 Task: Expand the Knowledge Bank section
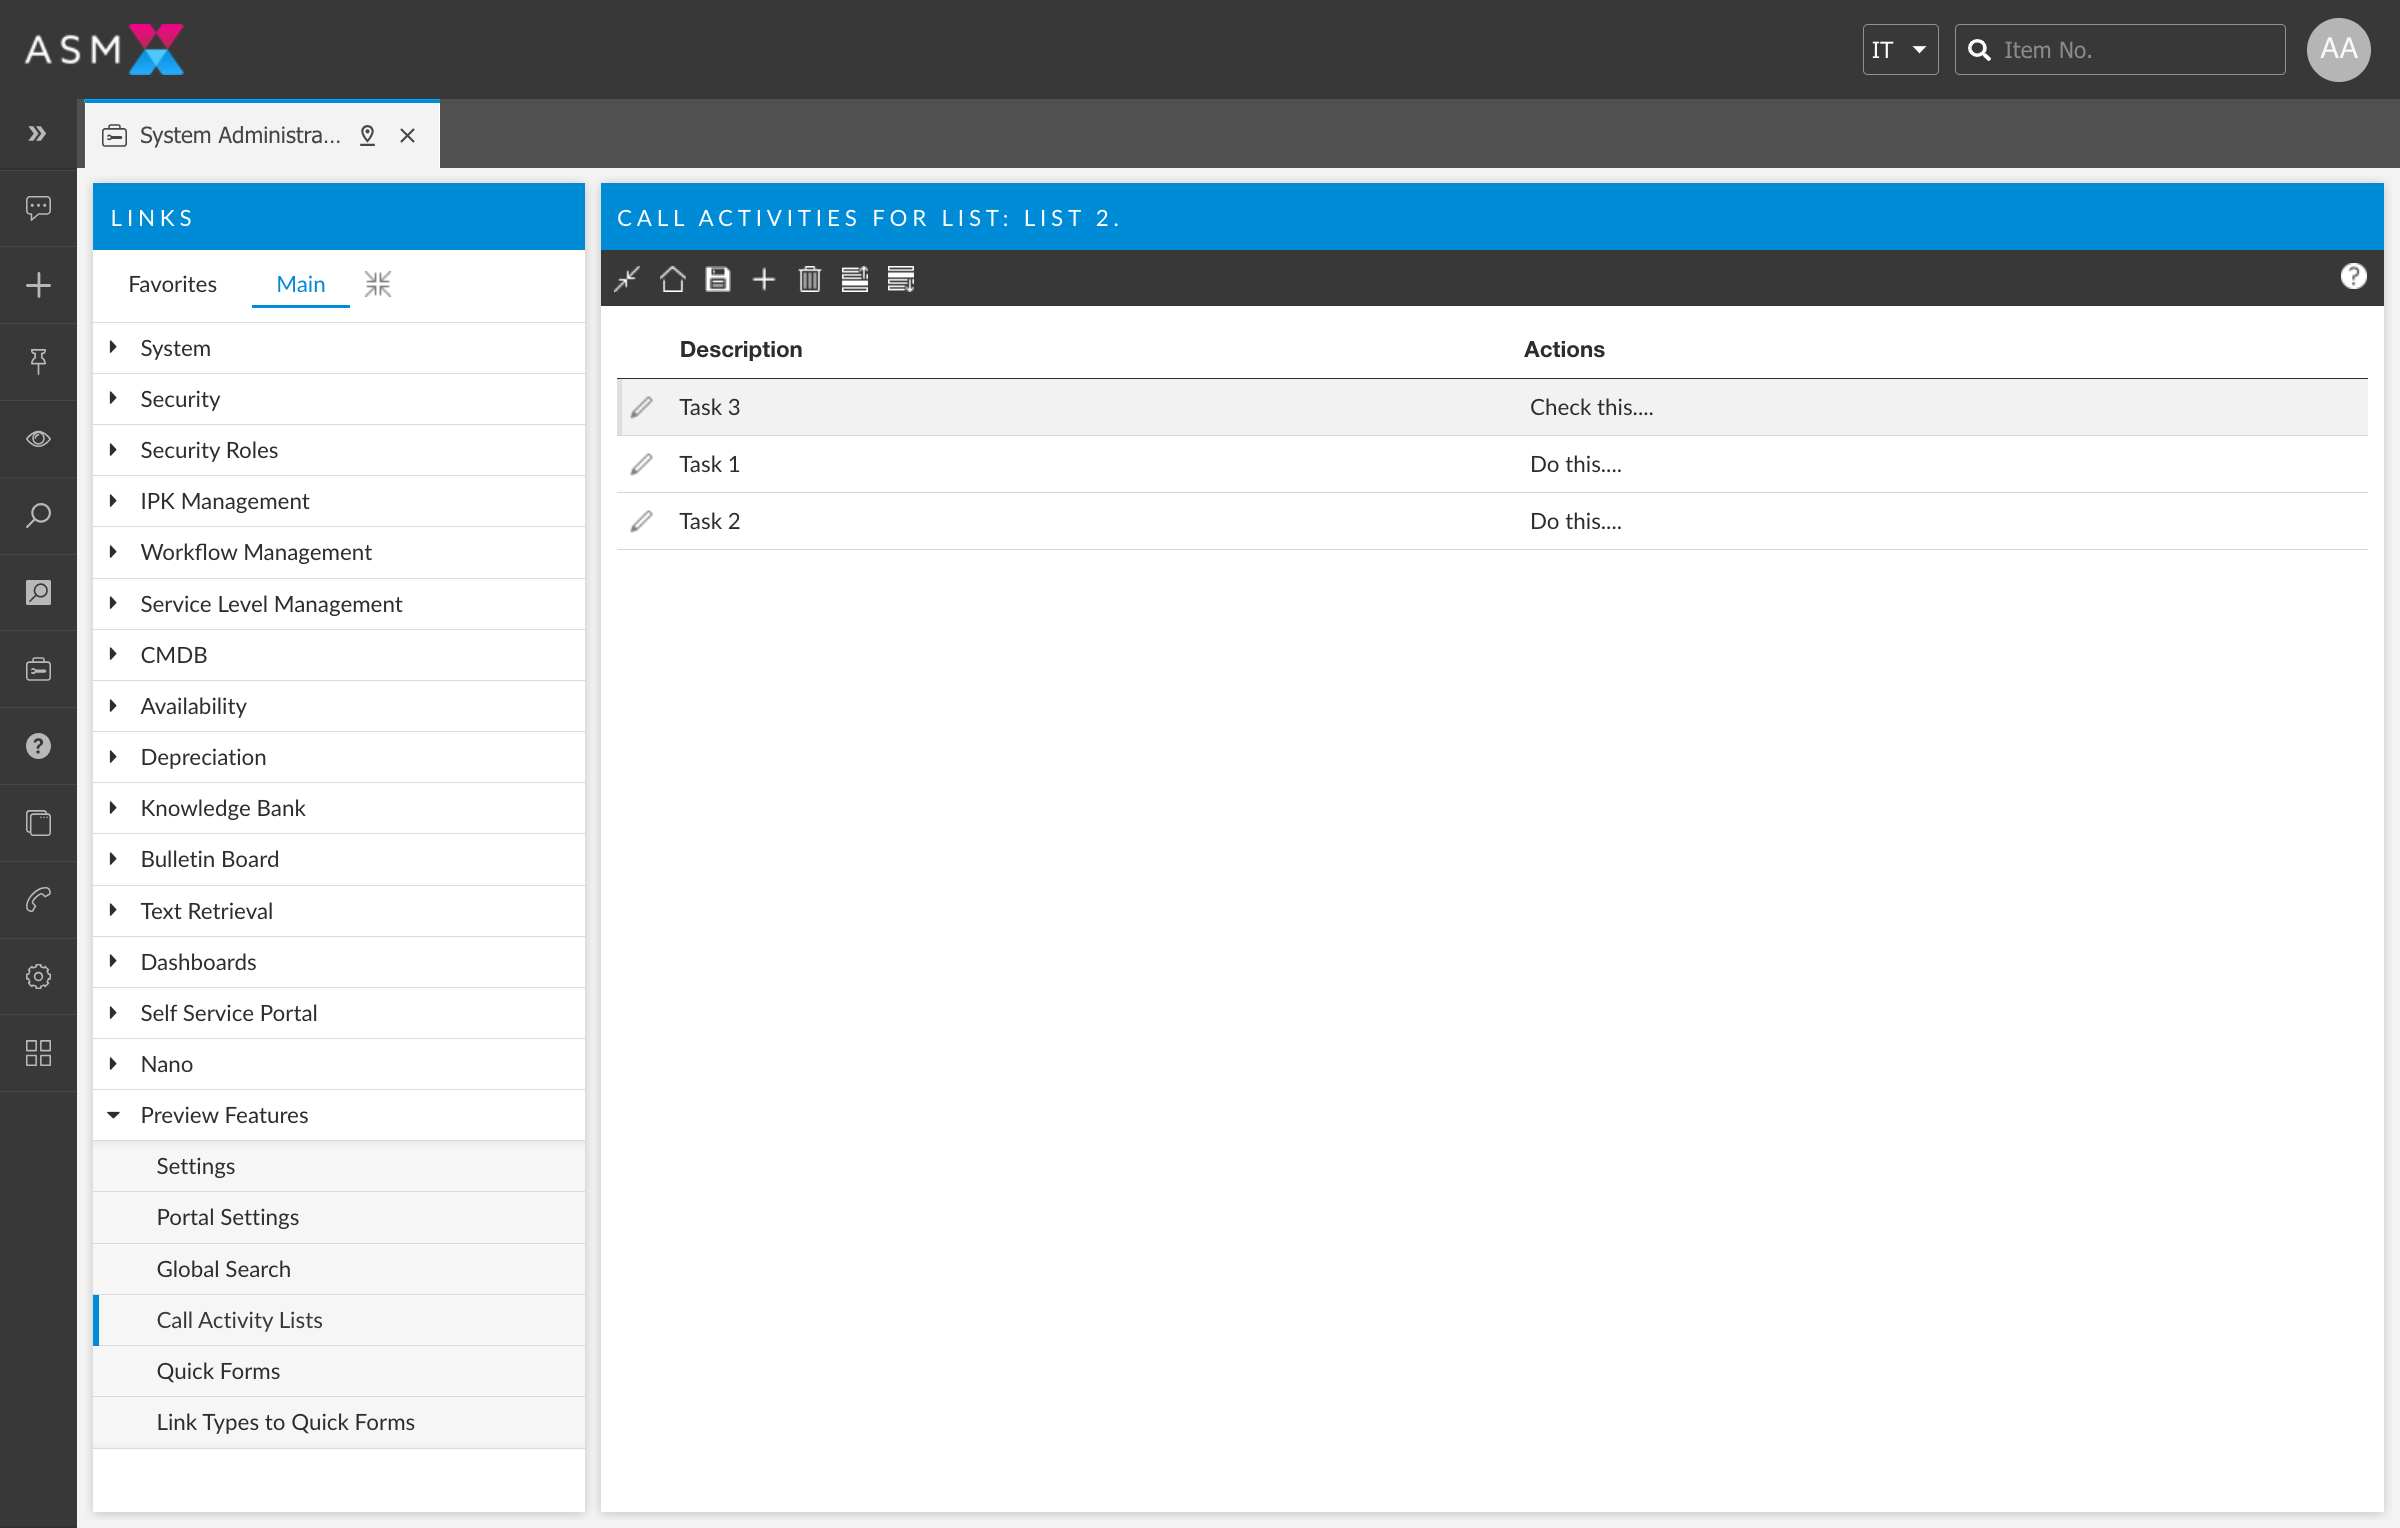114,808
